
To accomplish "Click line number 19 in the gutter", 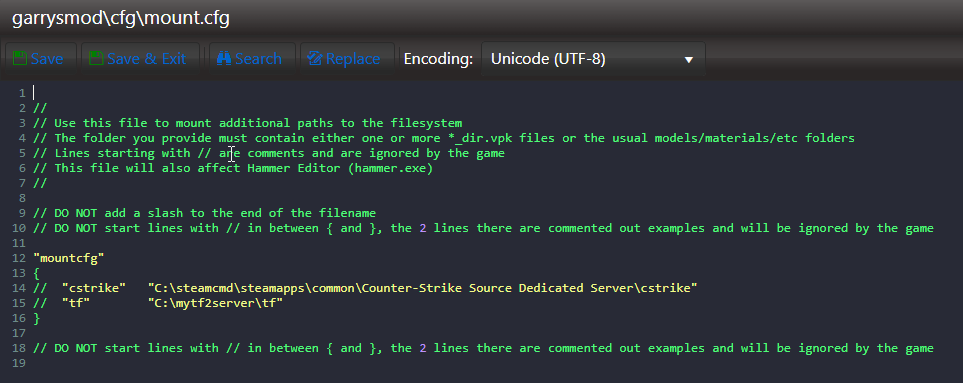I will [x=18, y=363].
